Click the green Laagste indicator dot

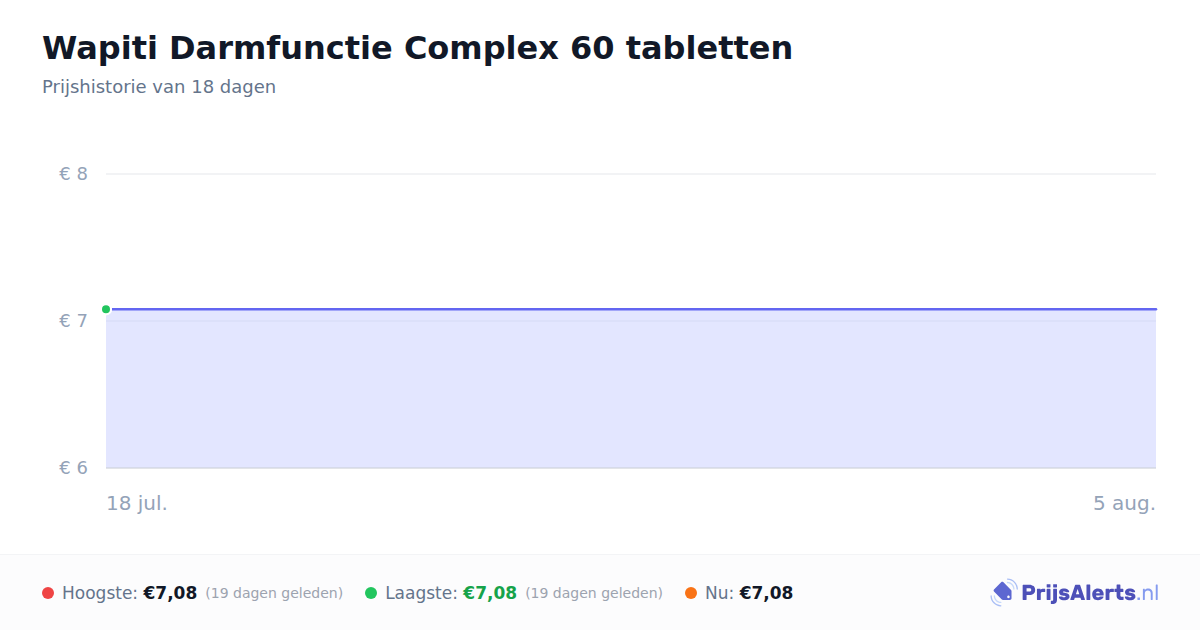point(371,593)
